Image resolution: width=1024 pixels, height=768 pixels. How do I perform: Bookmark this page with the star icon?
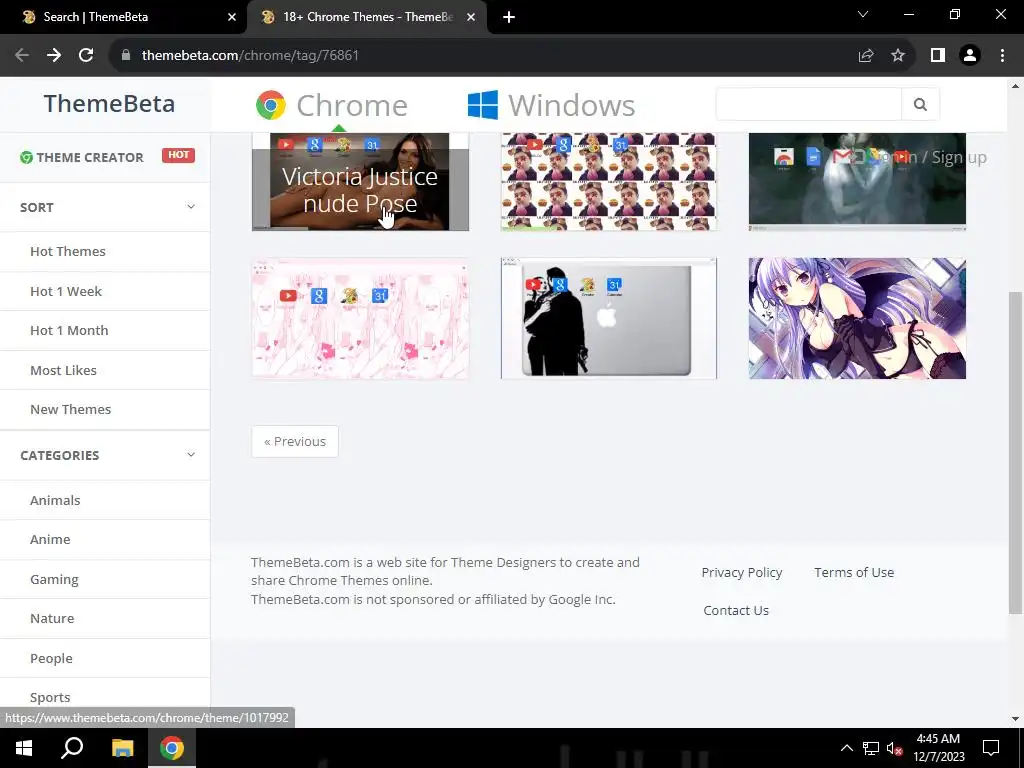pos(898,56)
